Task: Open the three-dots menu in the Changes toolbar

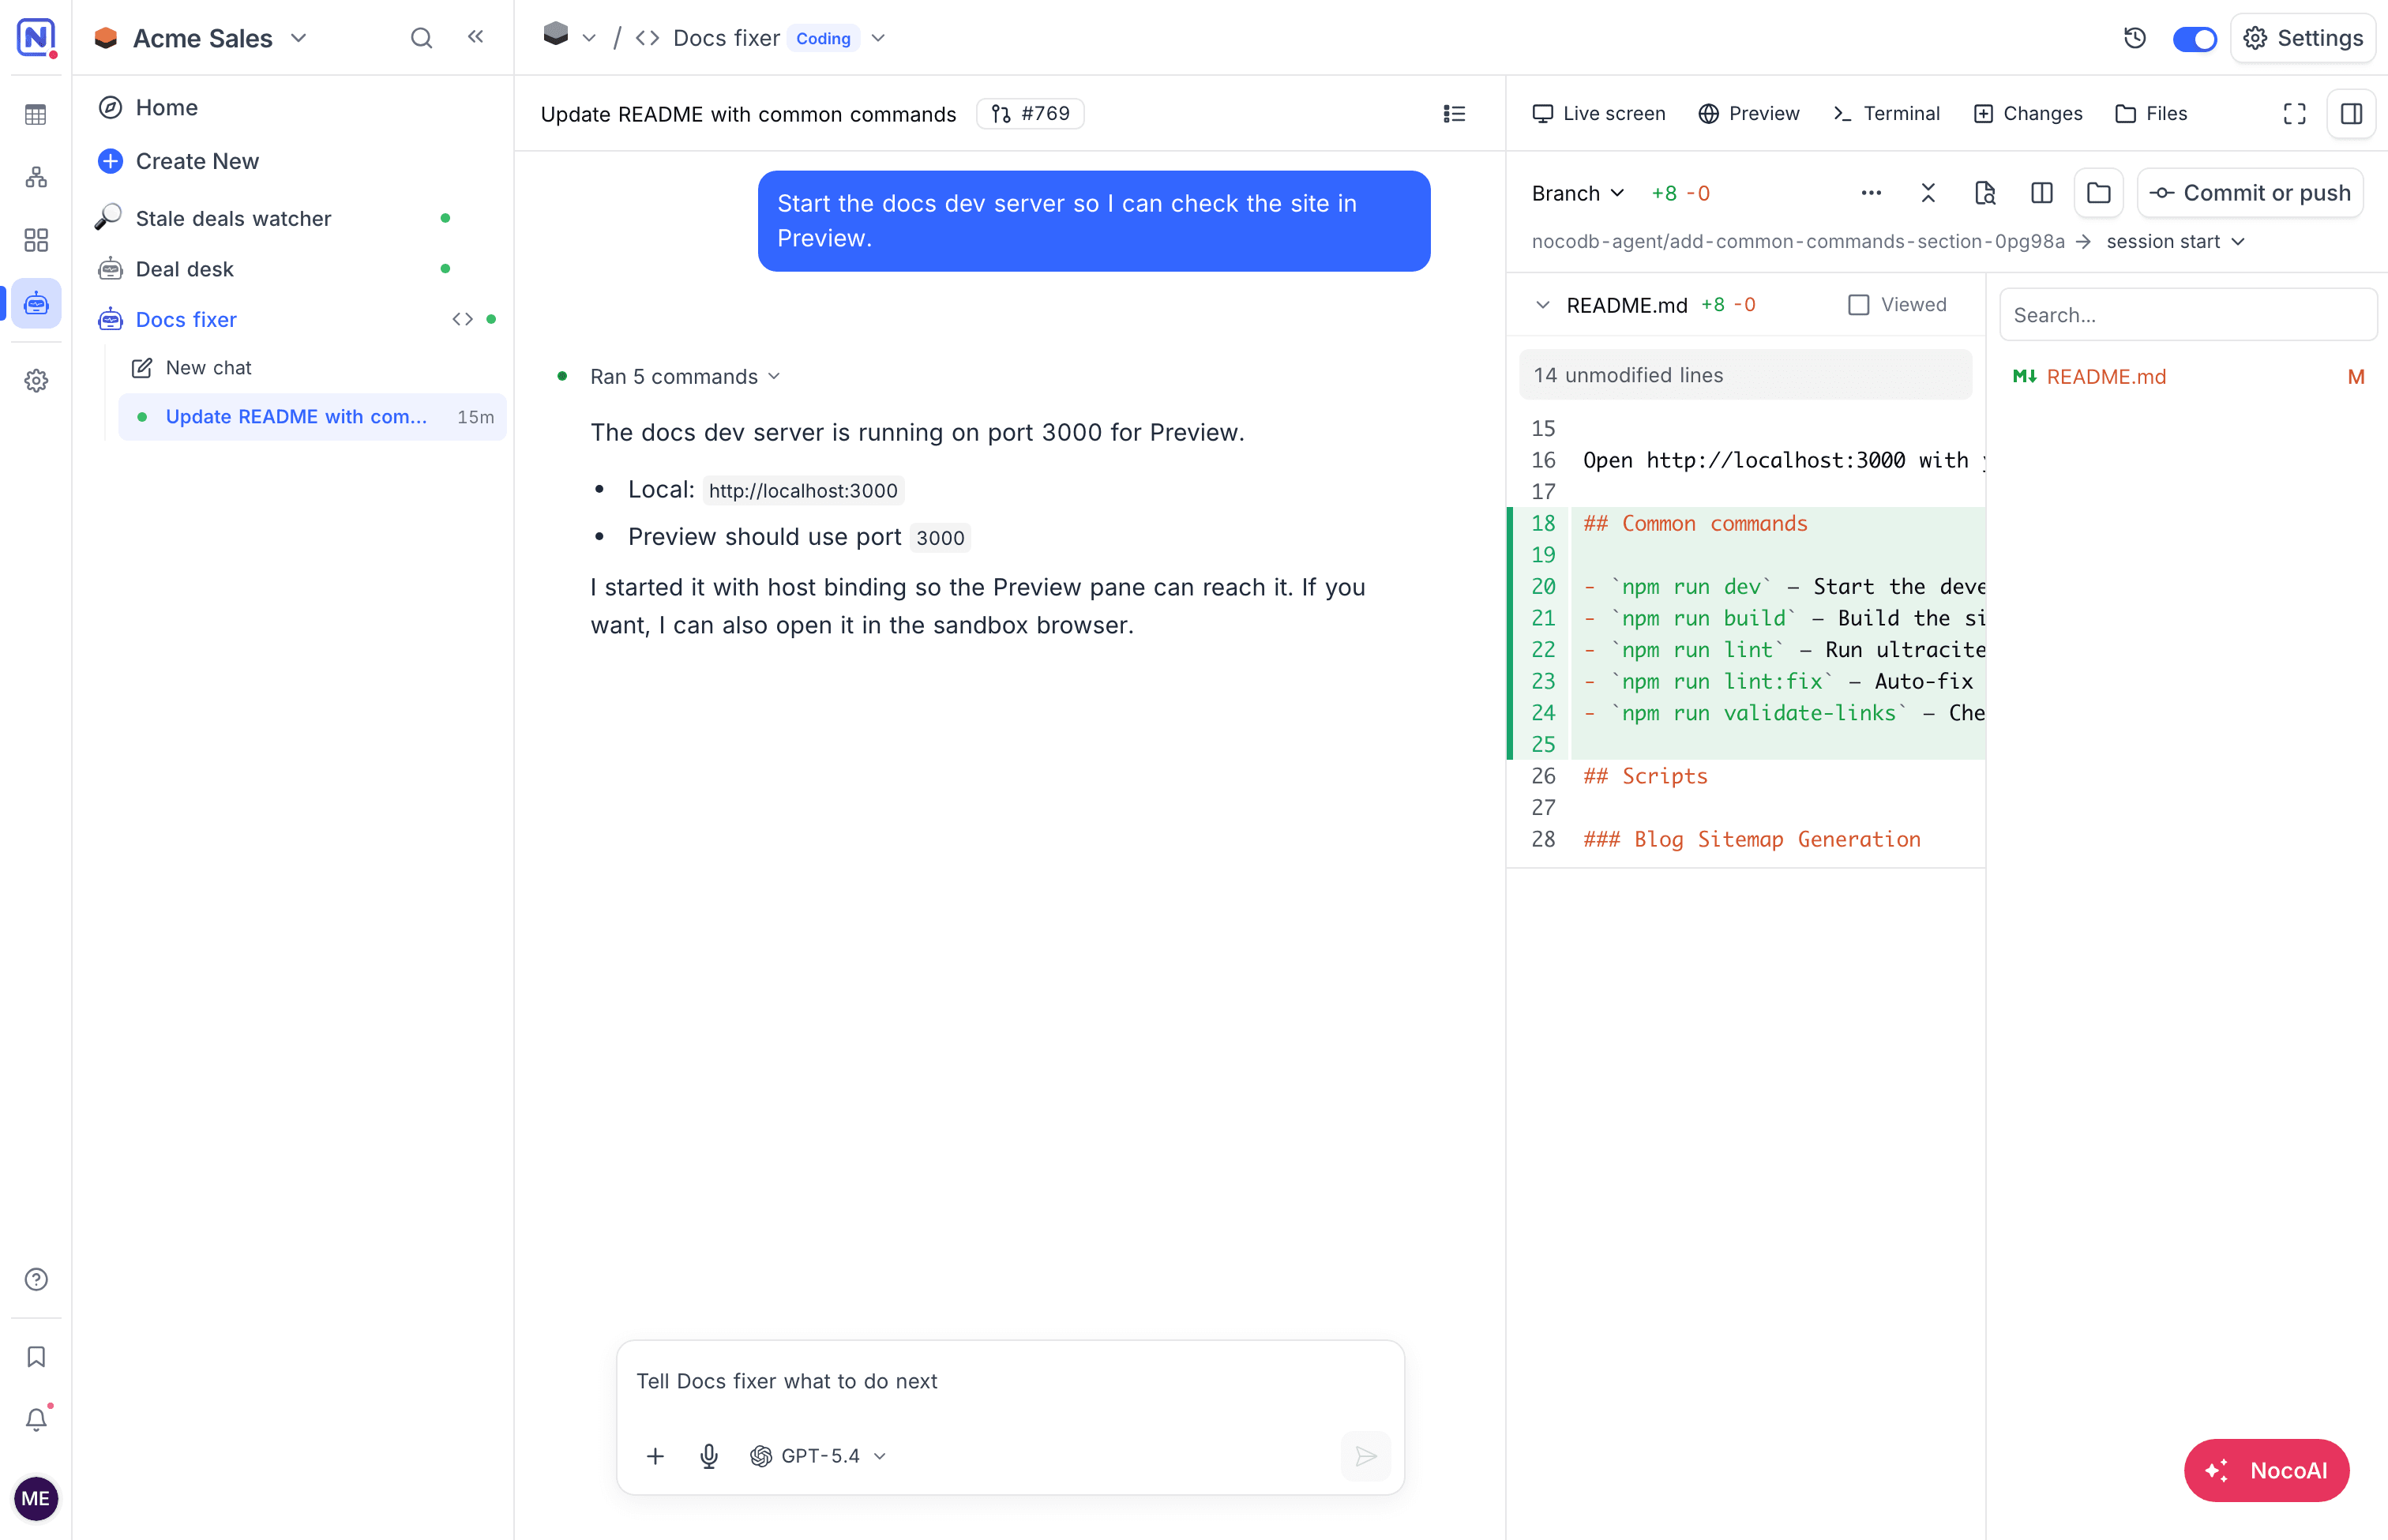Action: (1871, 193)
